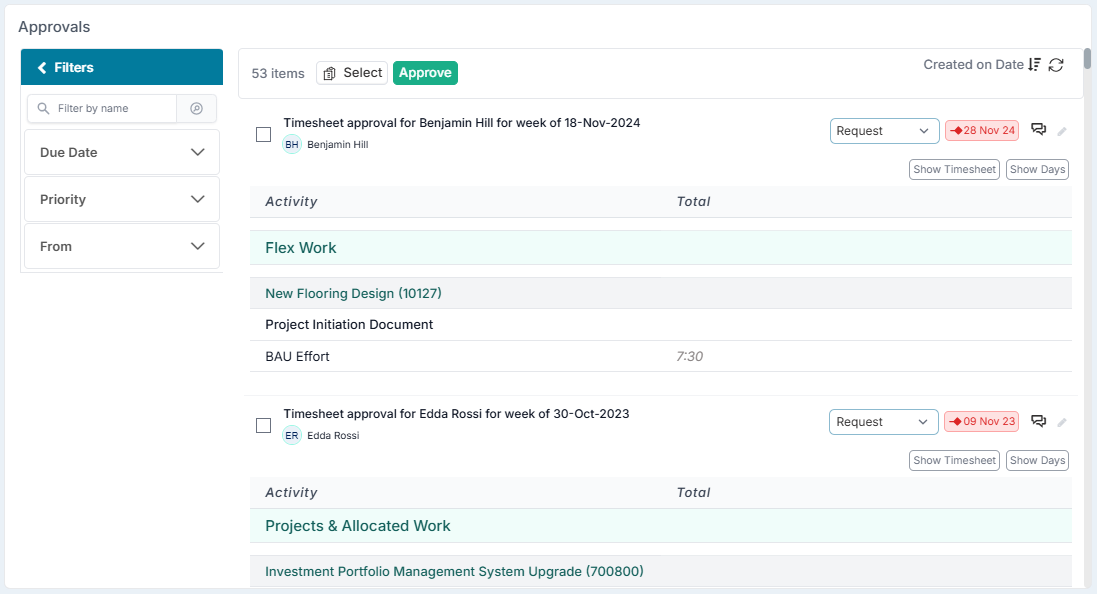The height and width of the screenshot is (594, 1097).
Task: Check the Benjamin Hill timesheet approval checkbox
Action: [264, 134]
